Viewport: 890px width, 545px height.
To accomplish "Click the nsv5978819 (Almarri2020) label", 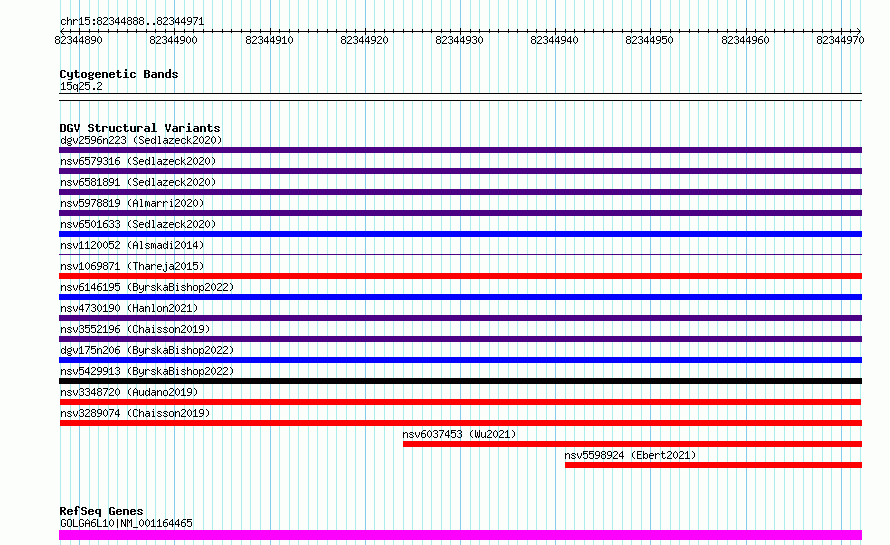I will (132, 203).
